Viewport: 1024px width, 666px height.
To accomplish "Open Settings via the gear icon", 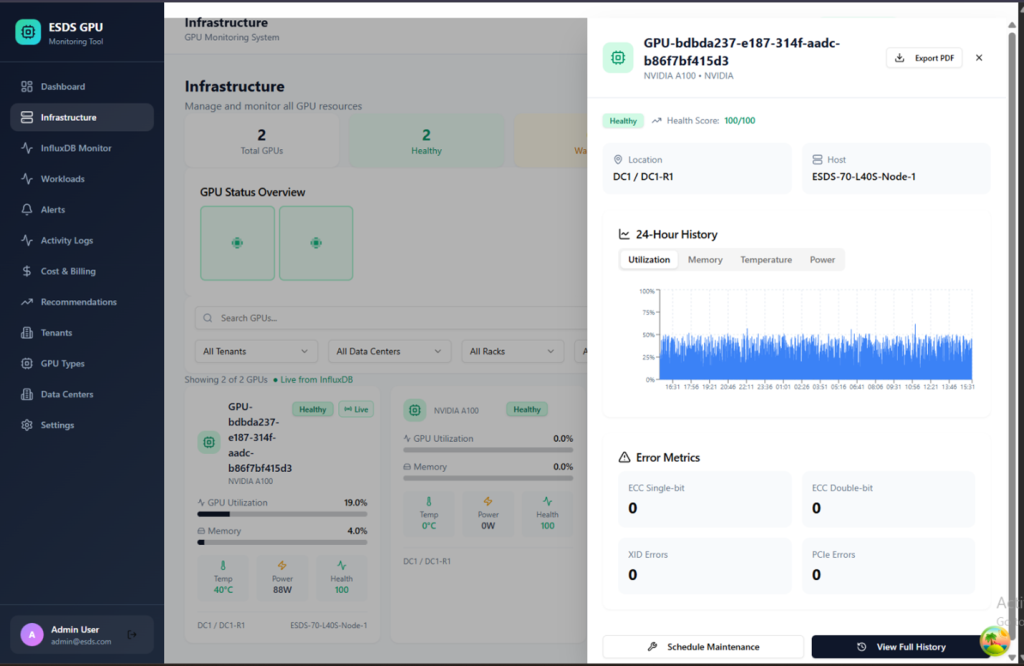I will pyautogui.click(x=27, y=425).
